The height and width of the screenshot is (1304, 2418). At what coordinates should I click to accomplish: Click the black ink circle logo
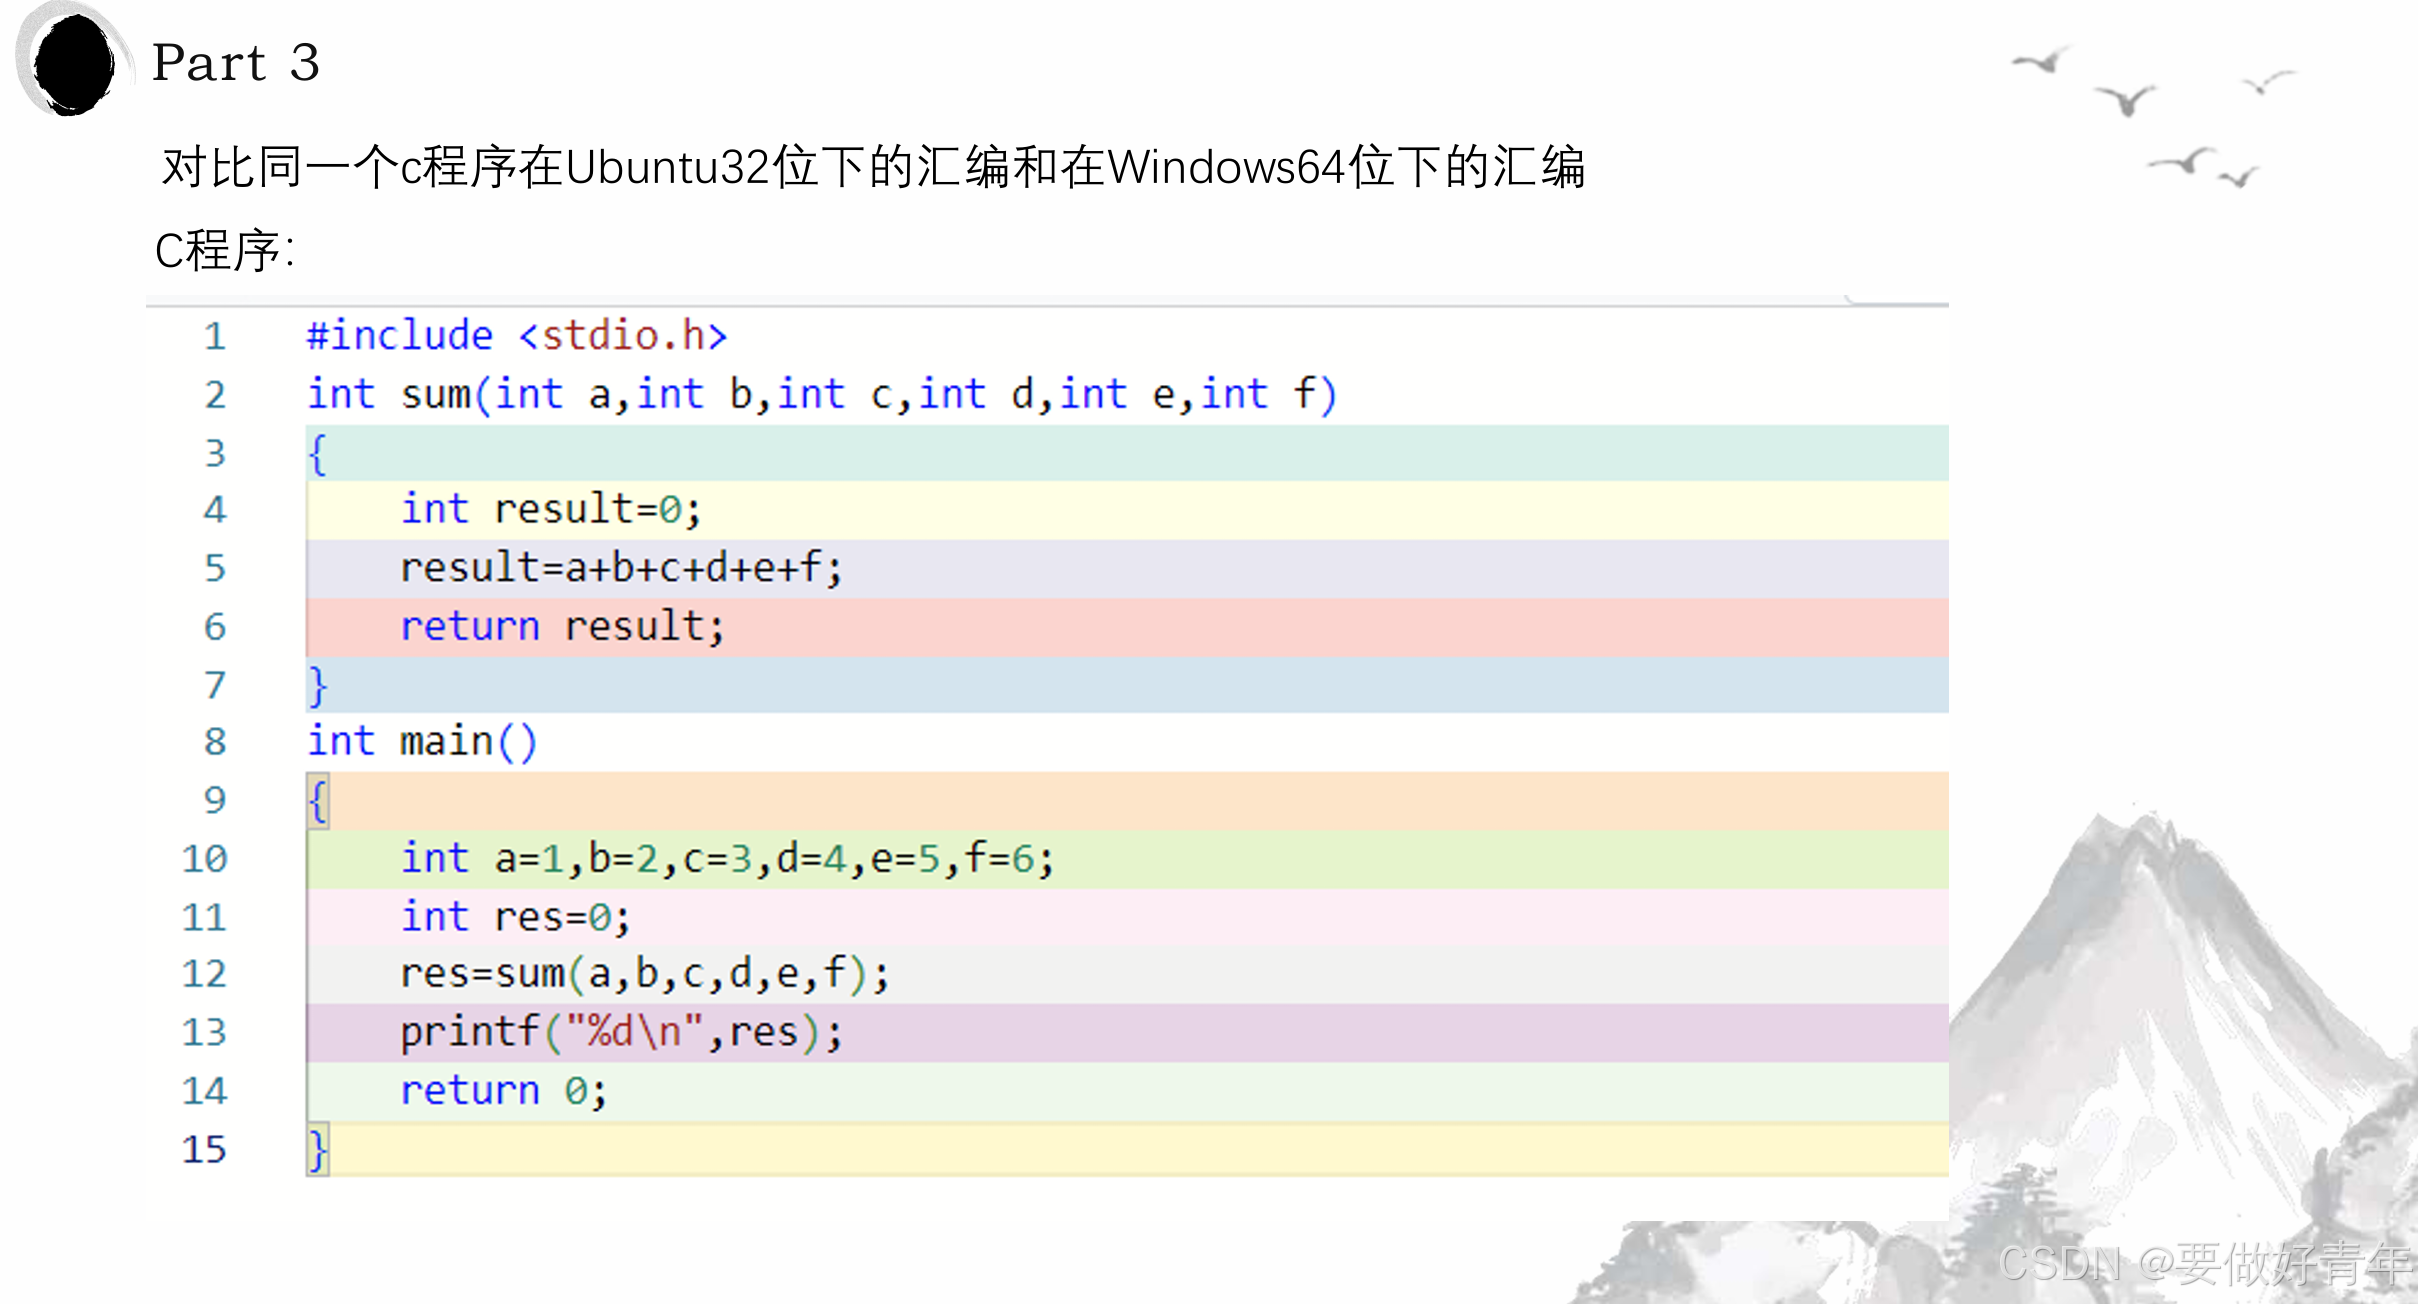tap(72, 62)
